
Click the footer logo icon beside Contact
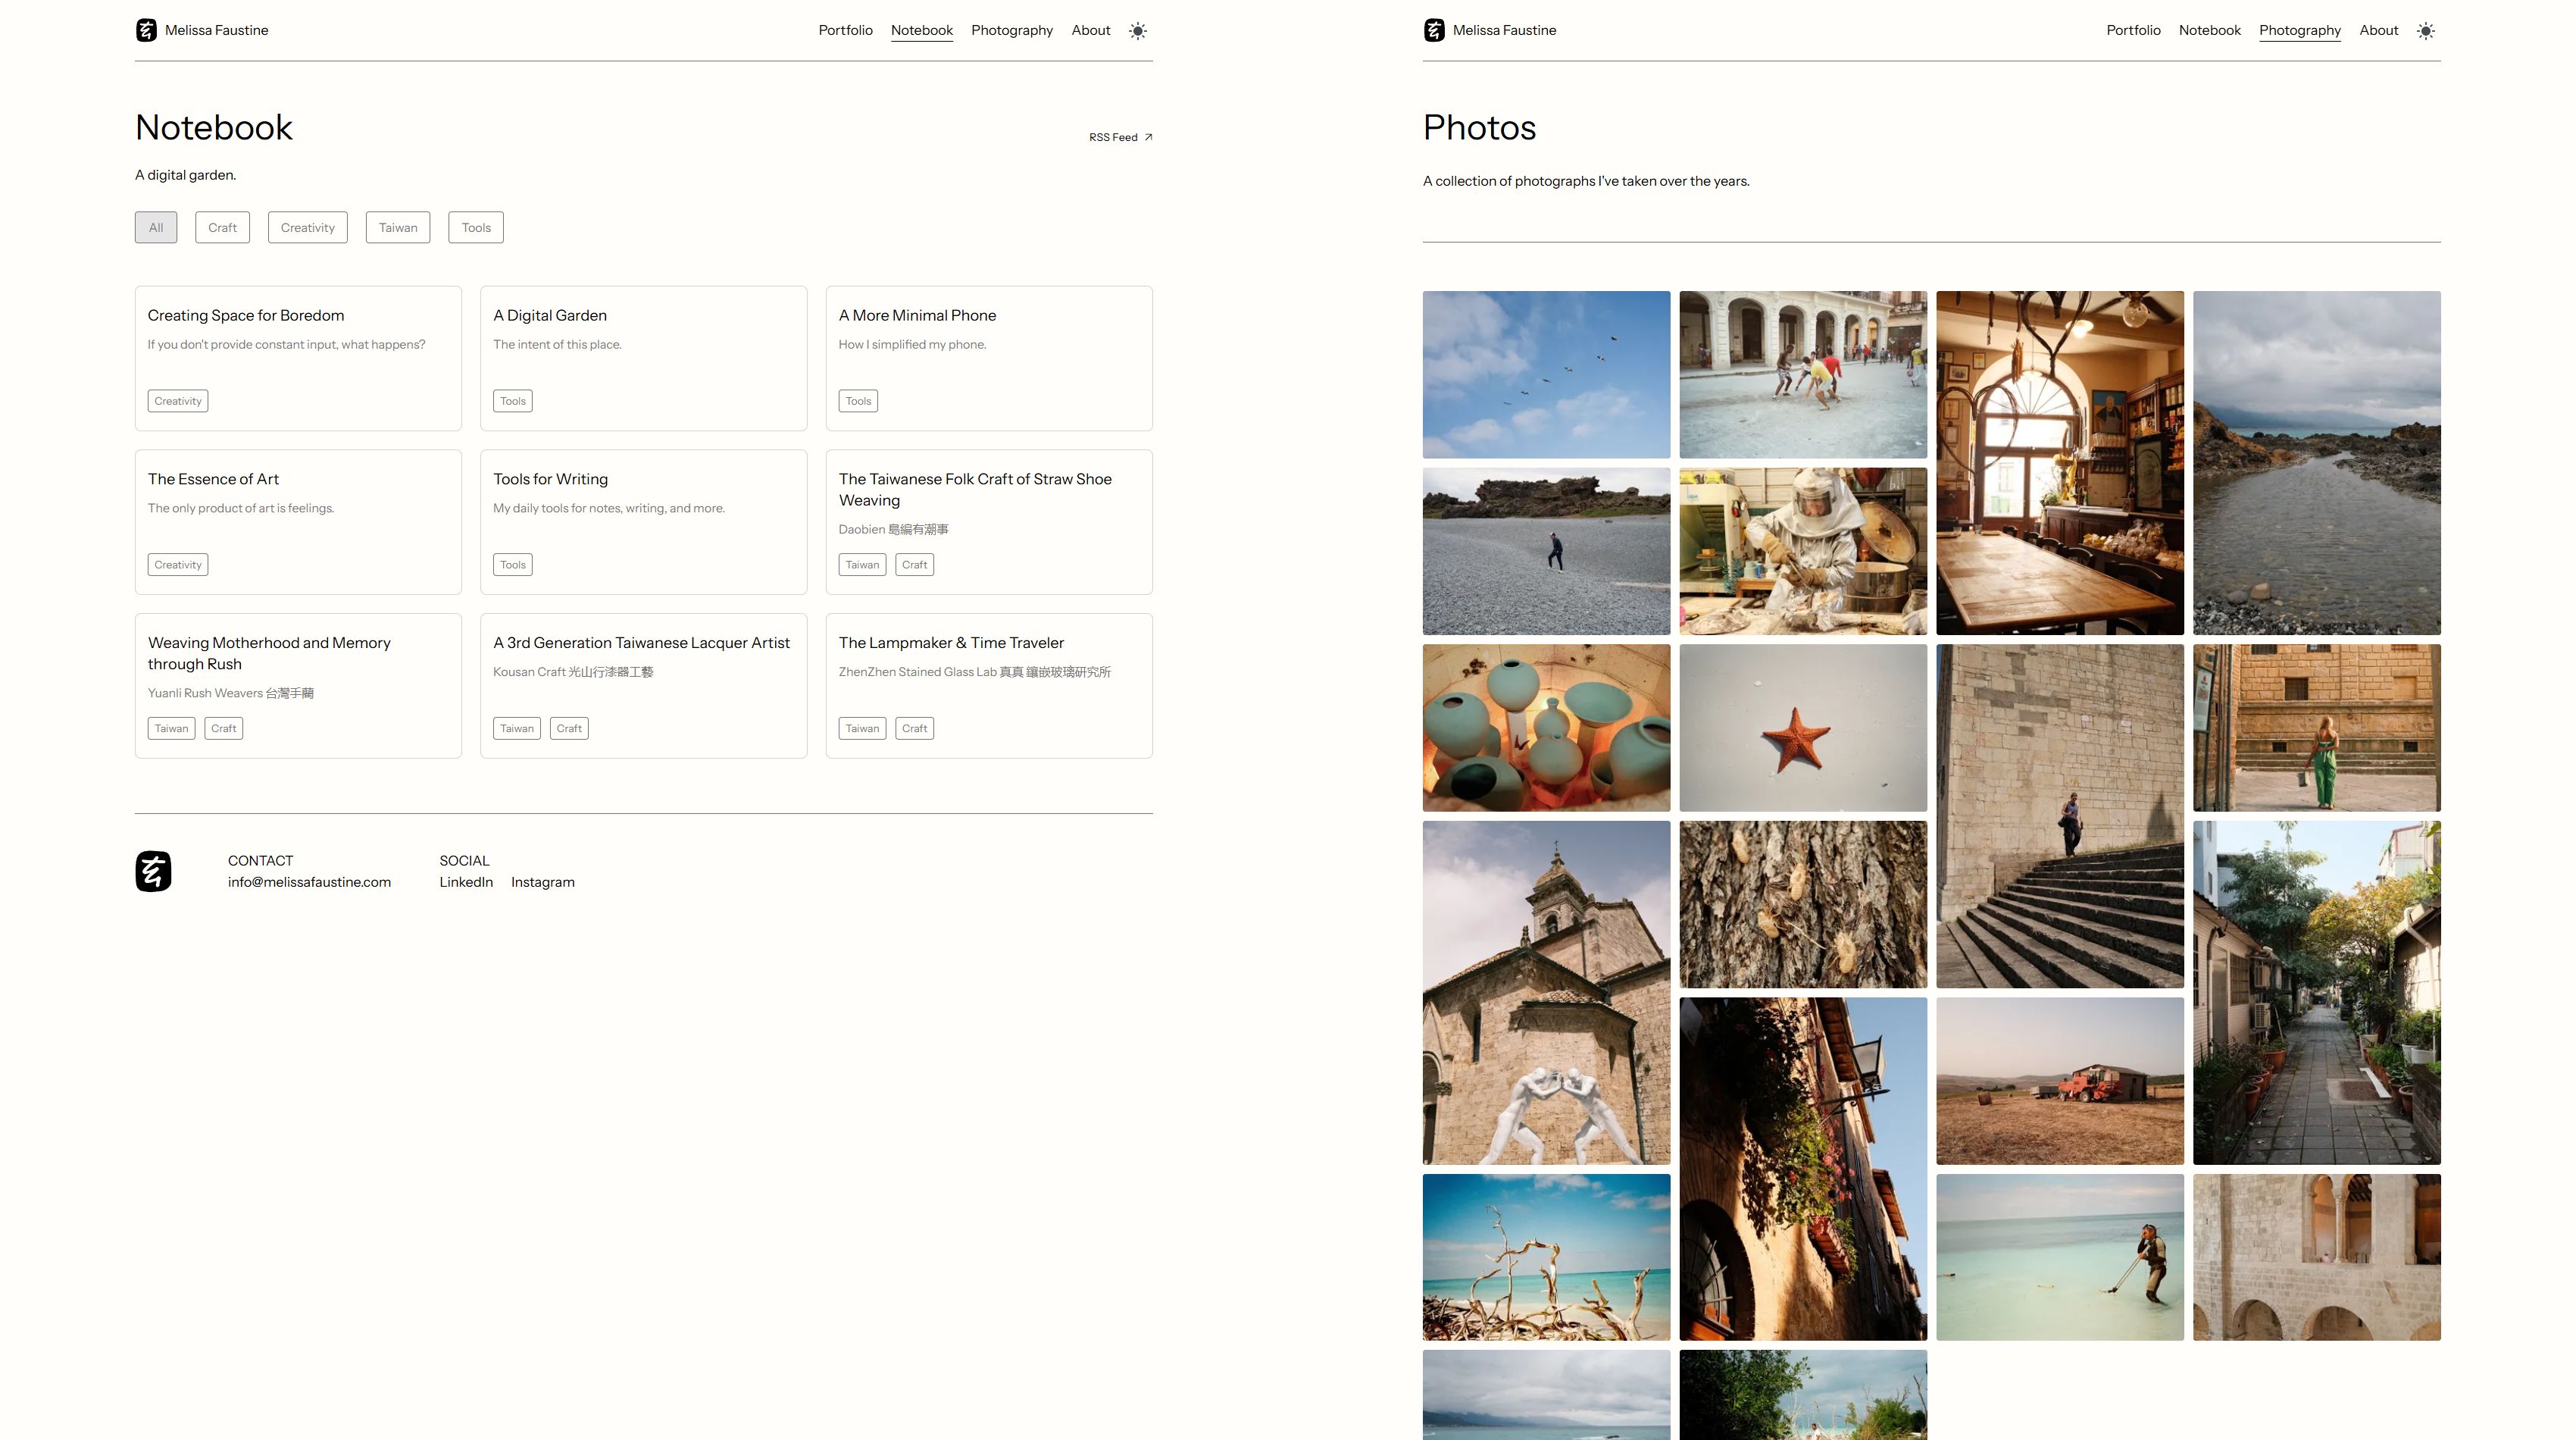153,871
